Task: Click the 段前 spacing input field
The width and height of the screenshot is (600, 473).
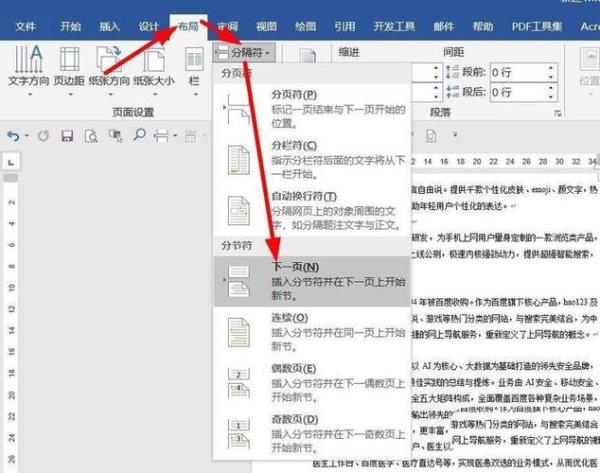Action: [x=517, y=72]
